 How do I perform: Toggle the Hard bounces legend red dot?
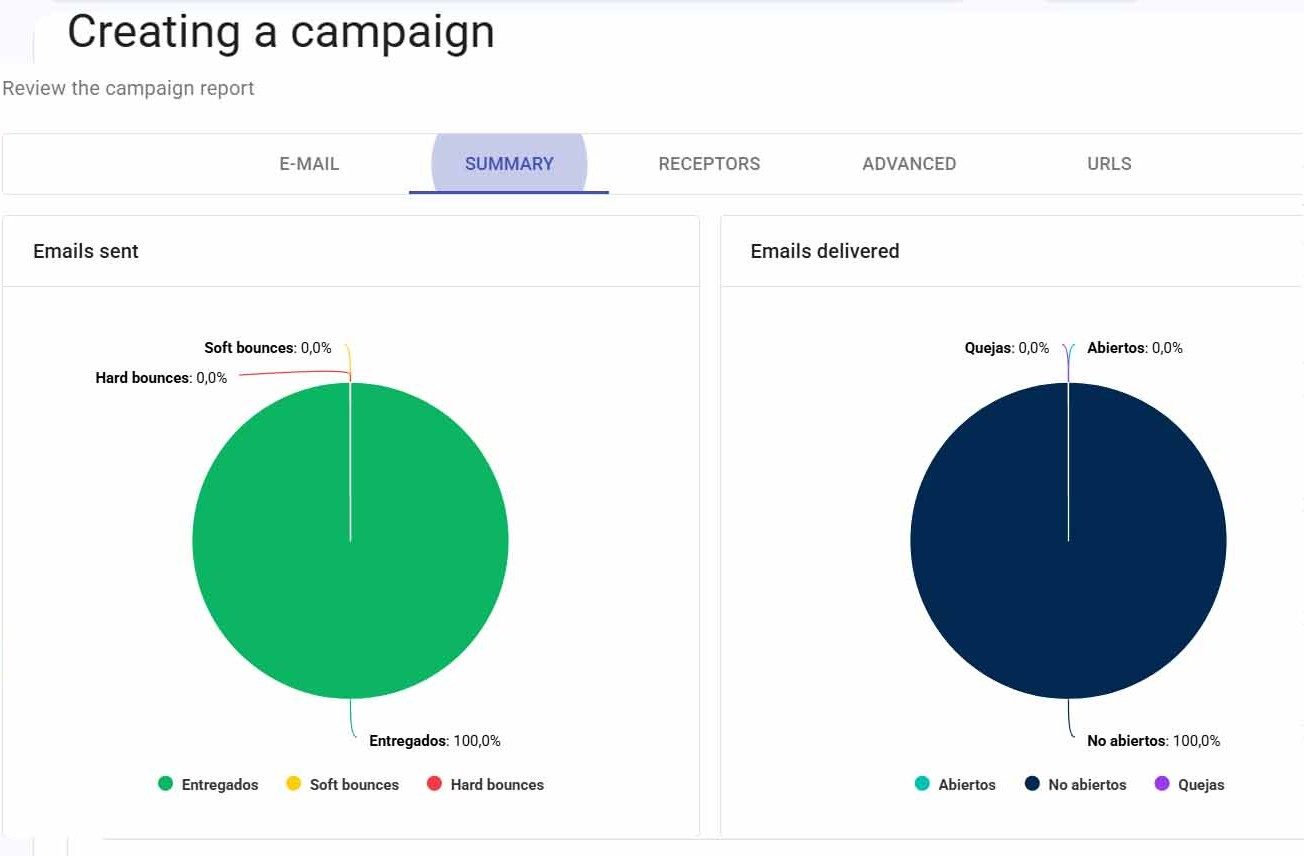pyautogui.click(x=434, y=784)
